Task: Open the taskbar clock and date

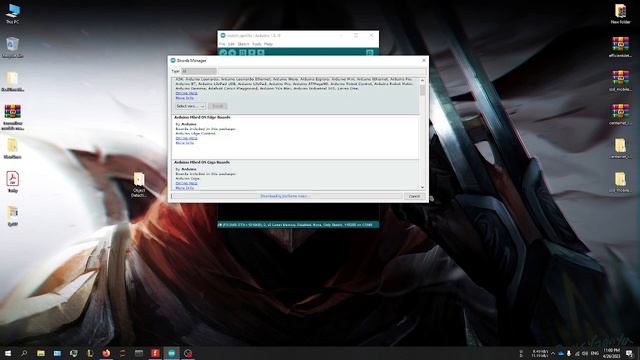Action: pos(611,353)
